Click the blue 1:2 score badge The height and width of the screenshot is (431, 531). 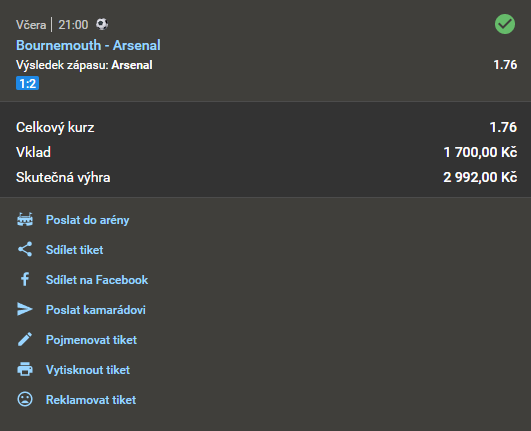[x=27, y=83]
